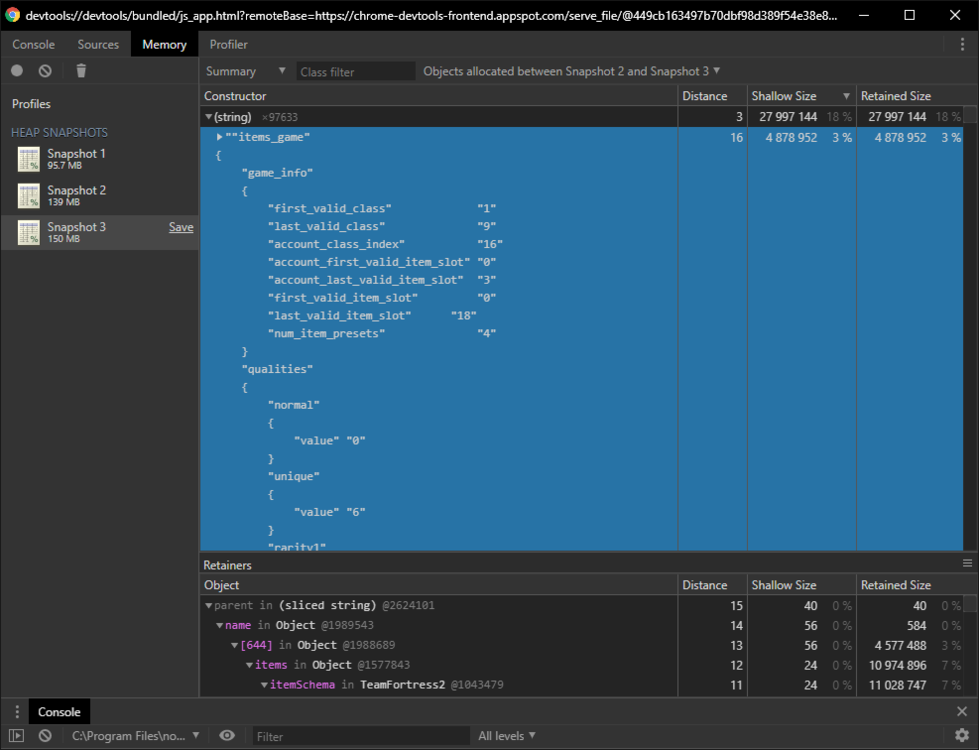The height and width of the screenshot is (750, 979).
Task: Click the console drawer menu dots
Action: coord(17,712)
